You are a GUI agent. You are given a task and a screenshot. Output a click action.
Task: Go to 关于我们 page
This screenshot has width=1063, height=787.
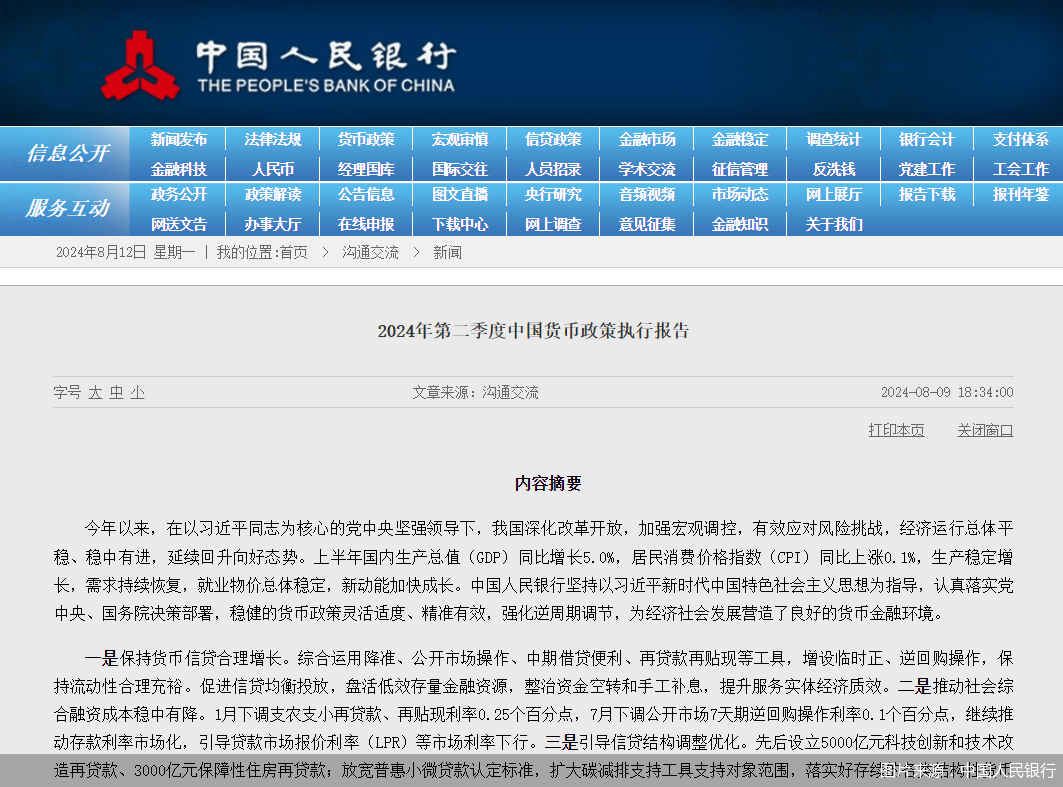point(834,224)
